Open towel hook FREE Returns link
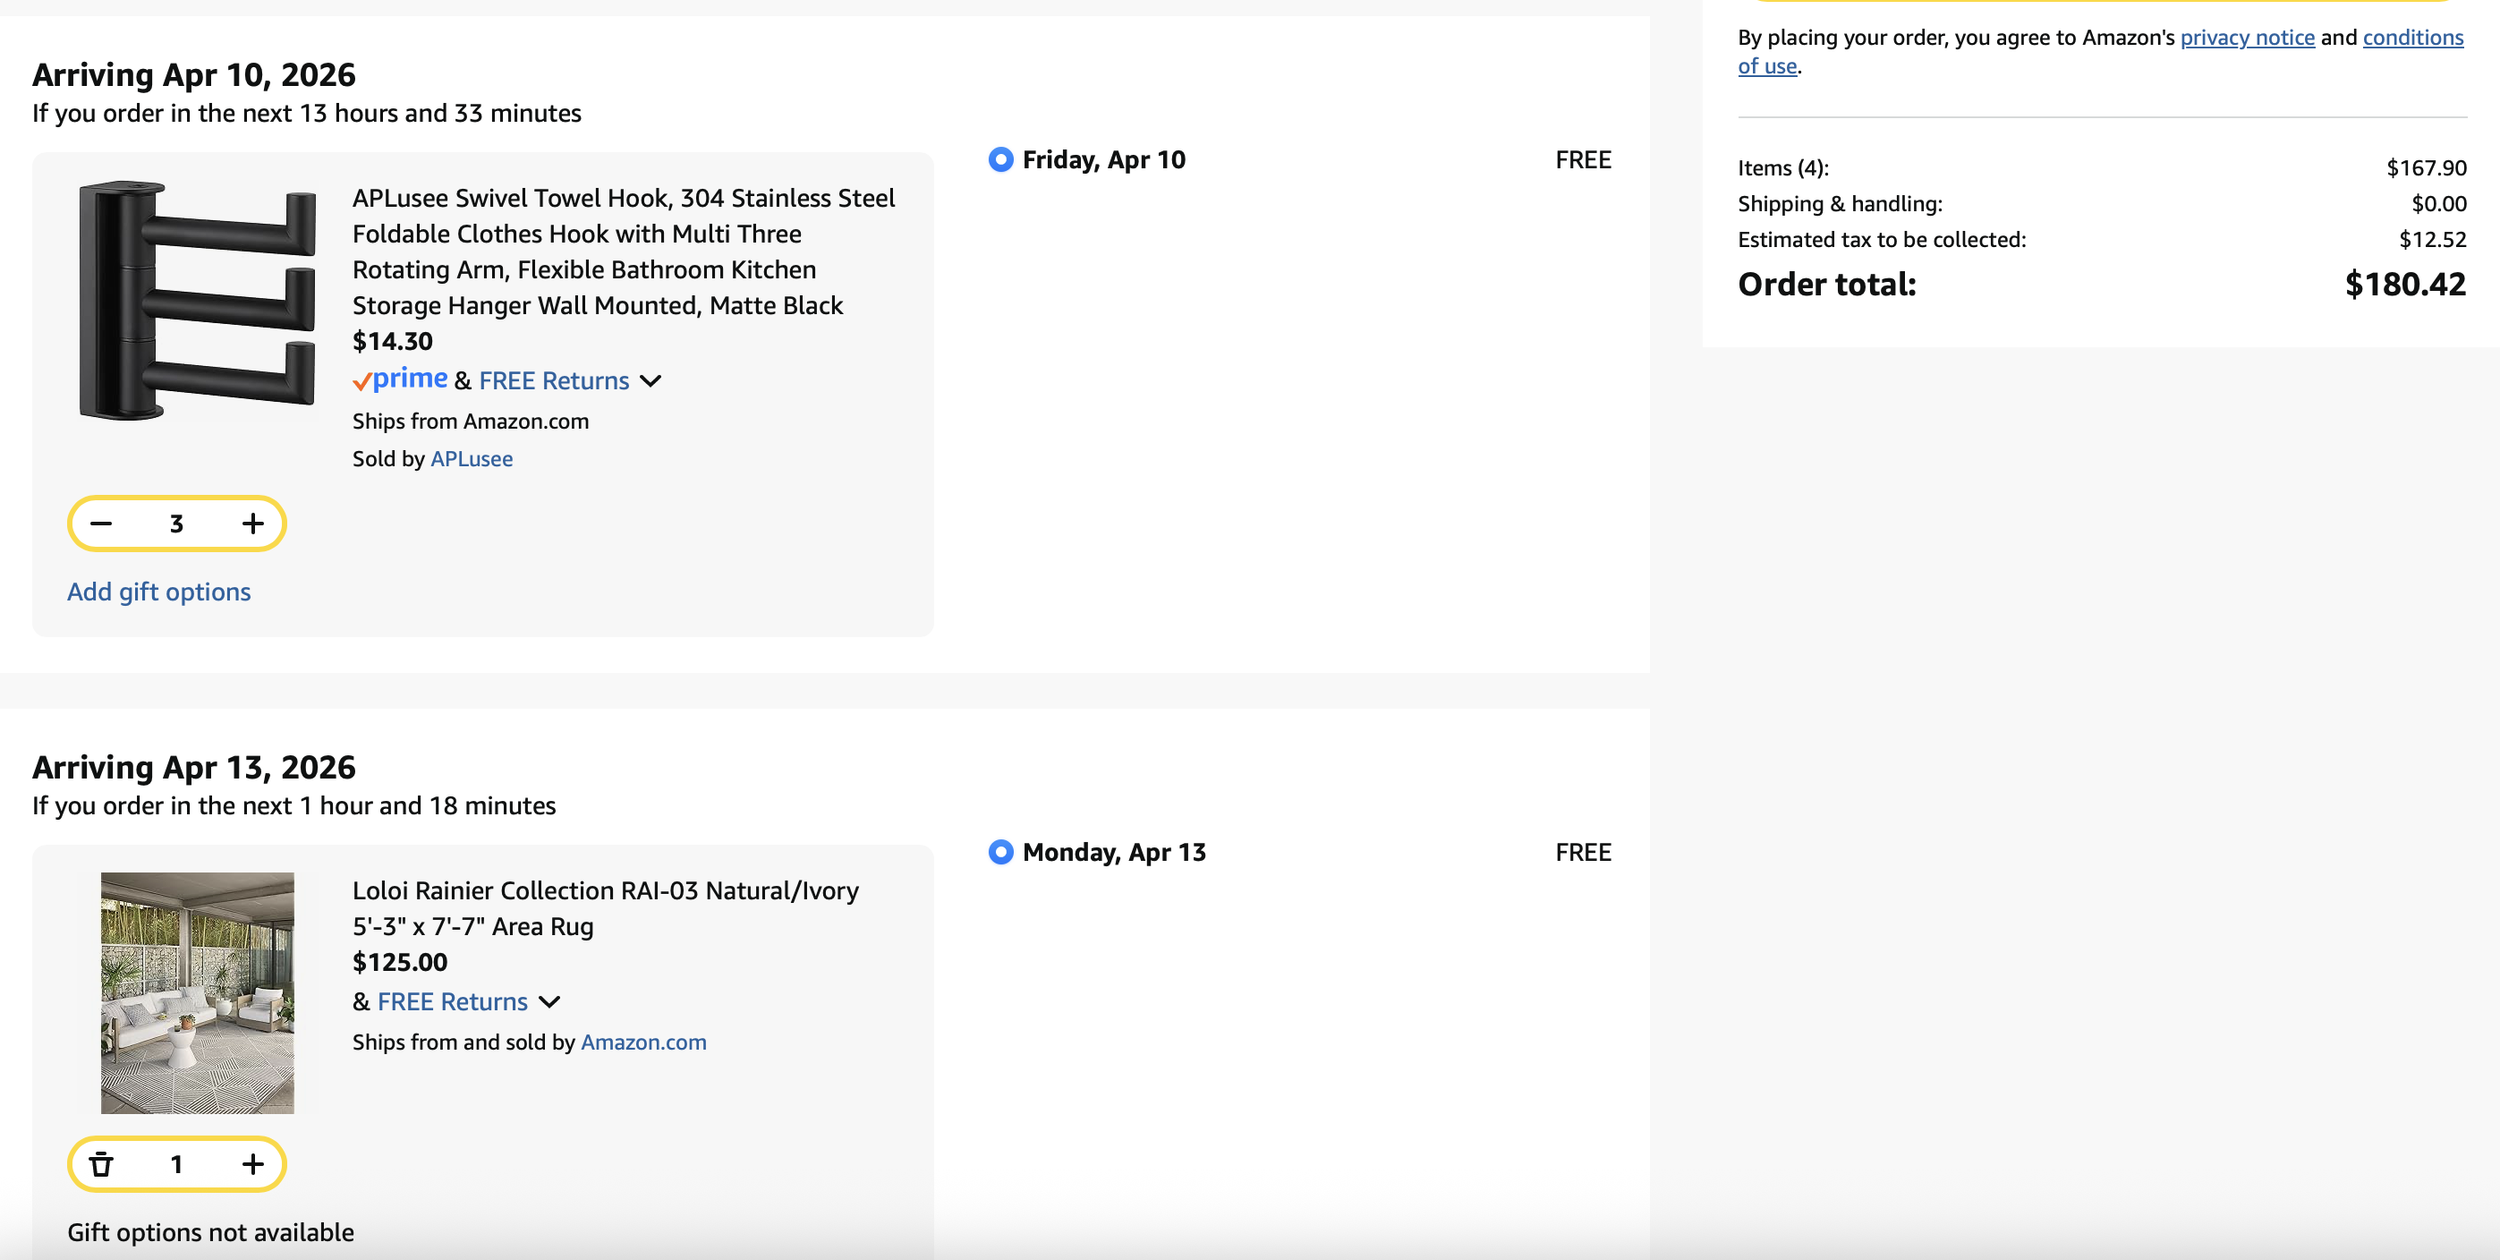 553,381
